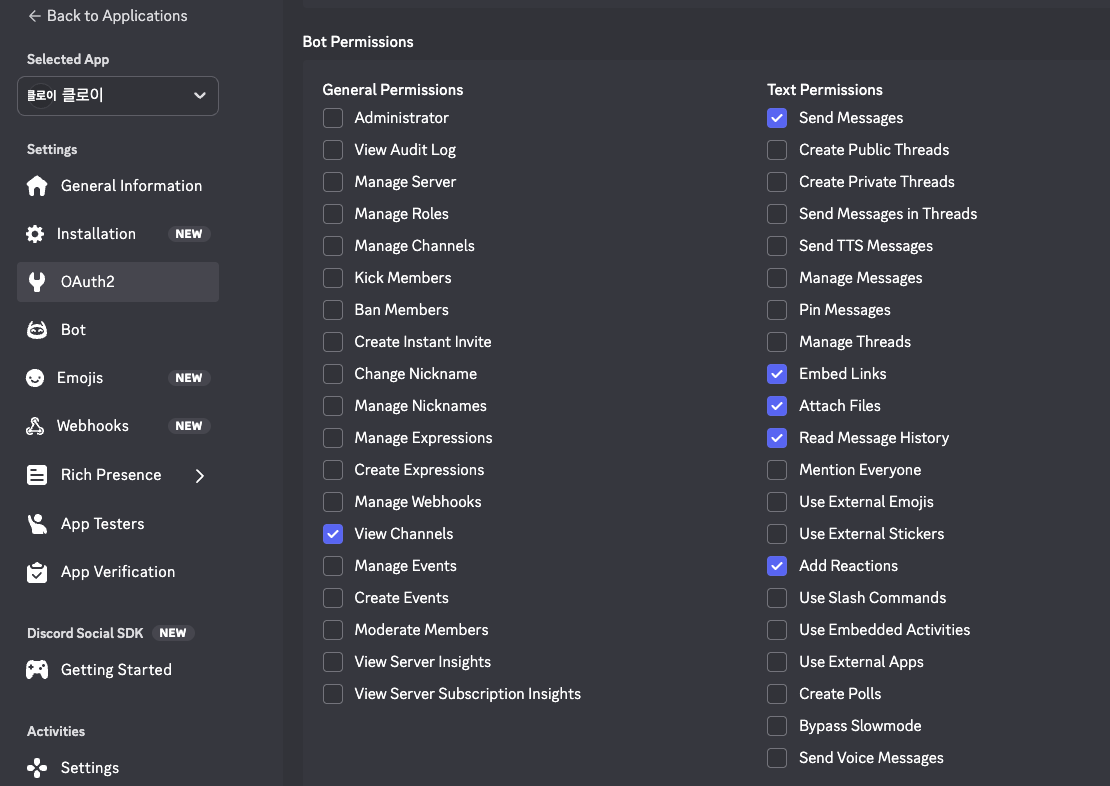Image resolution: width=1110 pixels, height=786 pixels.
Task: Check the Change Nickname permission
Action: pyautogui.click(x=333, y=374)
